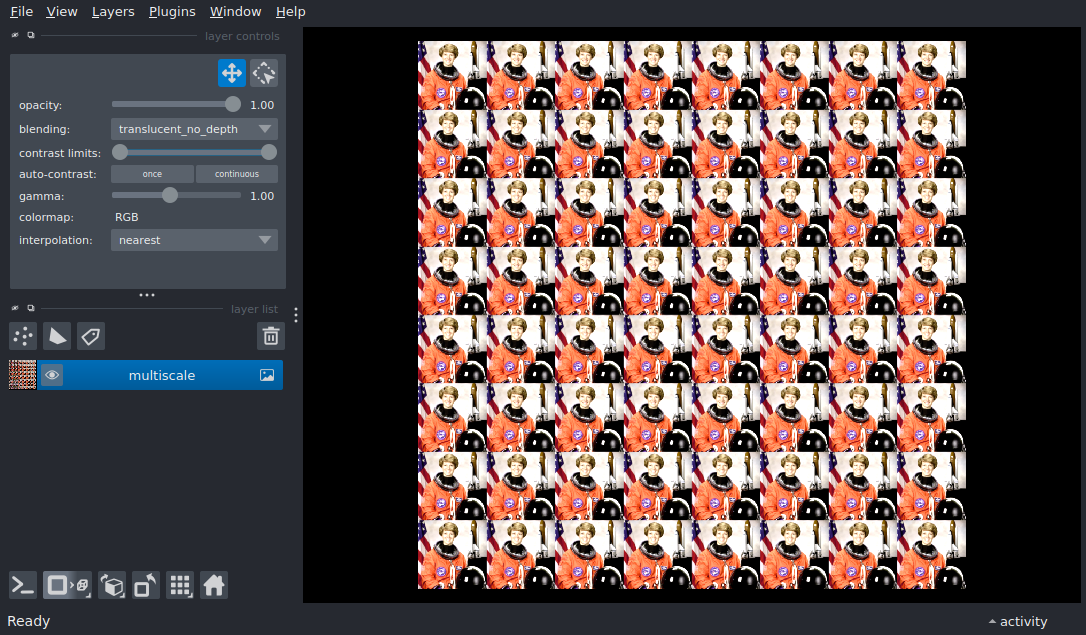Hide layer controls panel button

point(15,35)
